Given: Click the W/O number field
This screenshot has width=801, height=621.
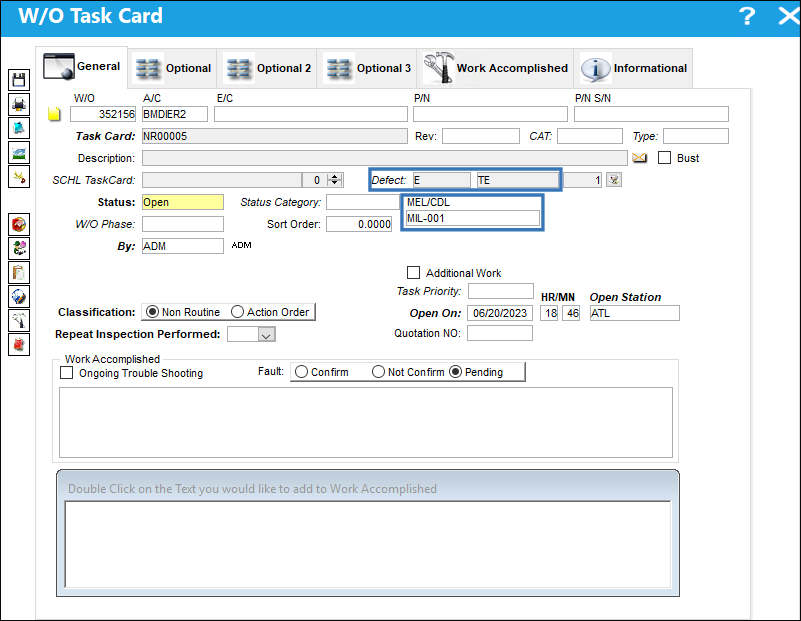Looking at the screenshot, I should (x=103, y=114).
